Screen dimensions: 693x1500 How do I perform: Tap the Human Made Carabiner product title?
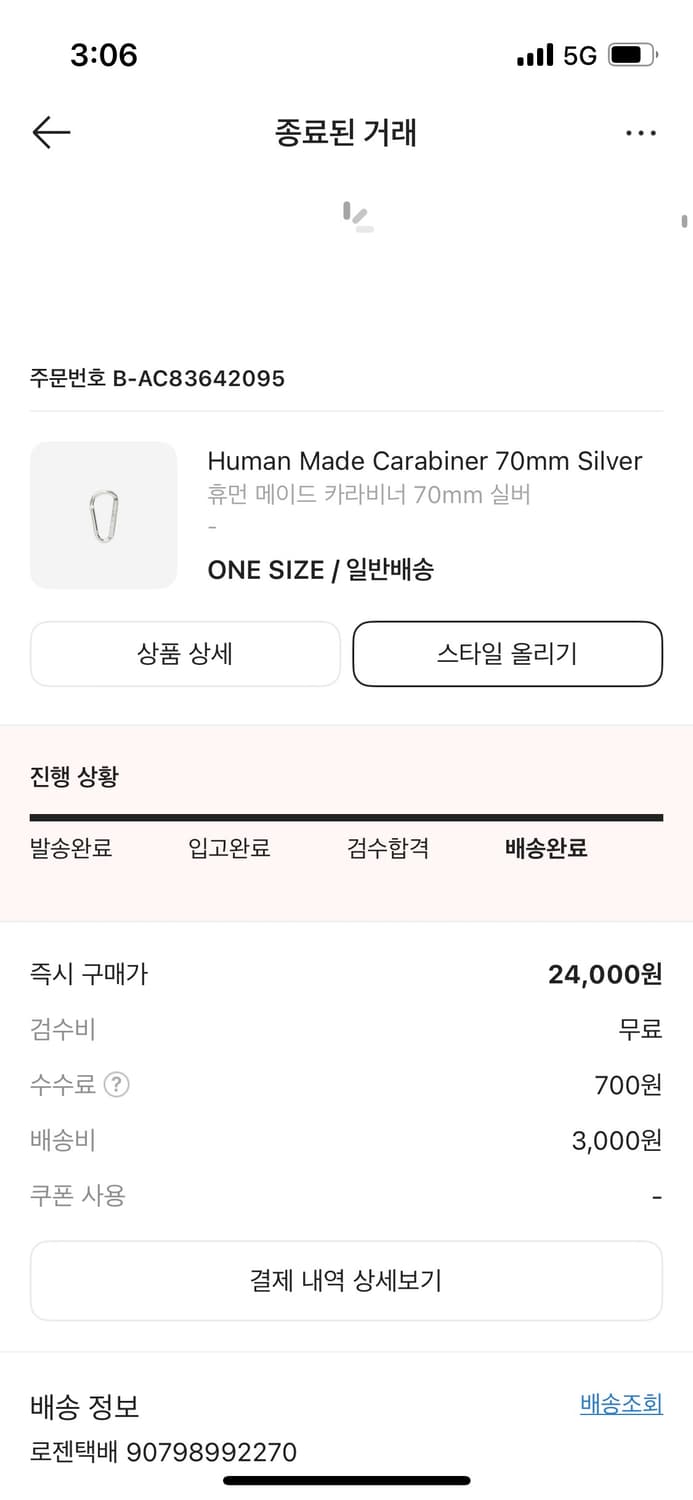[x=424, y=461]
